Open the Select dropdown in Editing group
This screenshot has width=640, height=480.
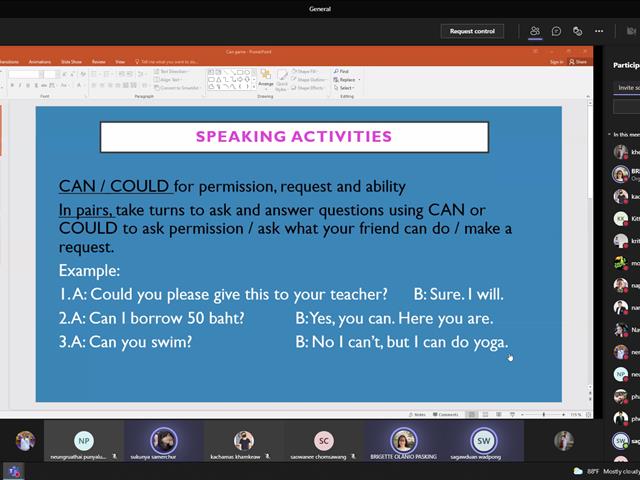[x=344, y=88]
